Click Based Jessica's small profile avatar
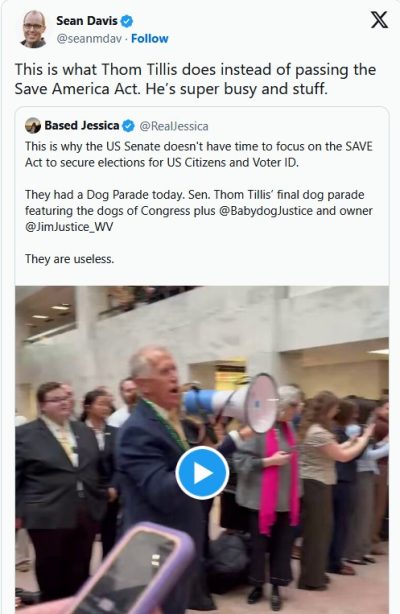Image resolution: width=400 pixels, height=614 pixels. [x=33, y=126]
